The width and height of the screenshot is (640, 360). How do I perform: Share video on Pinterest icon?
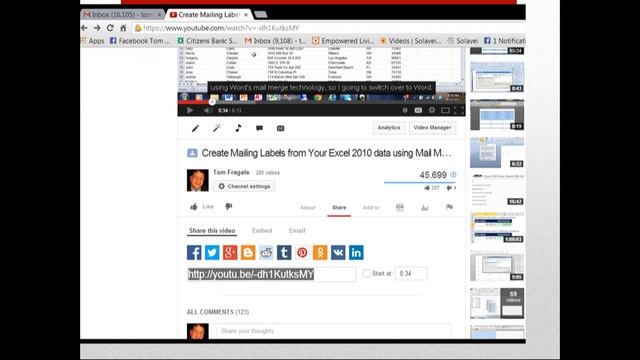click(302, 253)
